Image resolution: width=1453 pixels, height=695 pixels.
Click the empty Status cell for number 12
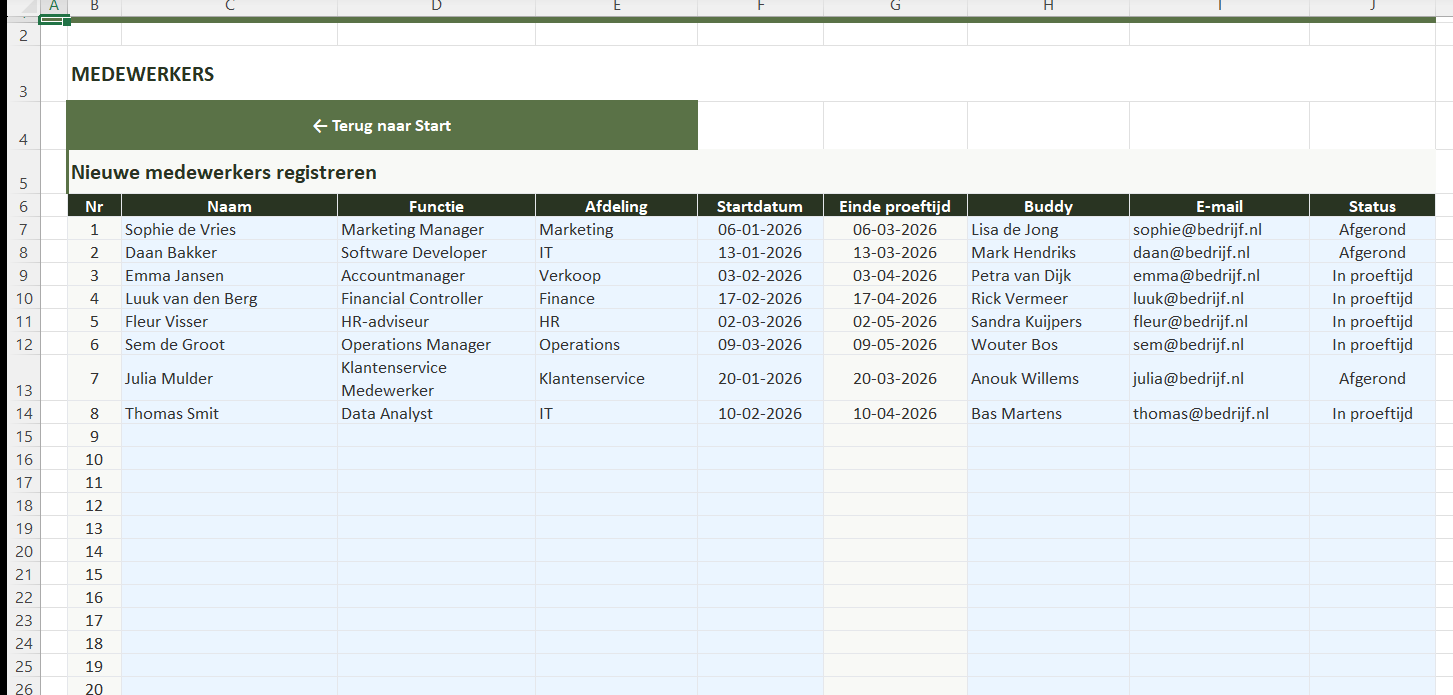click(x=1371, y=505)
